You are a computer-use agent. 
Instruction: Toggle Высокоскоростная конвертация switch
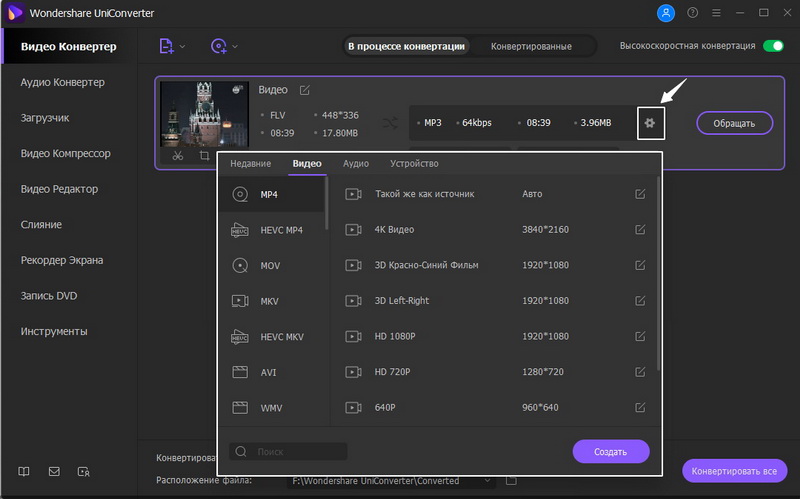coord(773,46)
